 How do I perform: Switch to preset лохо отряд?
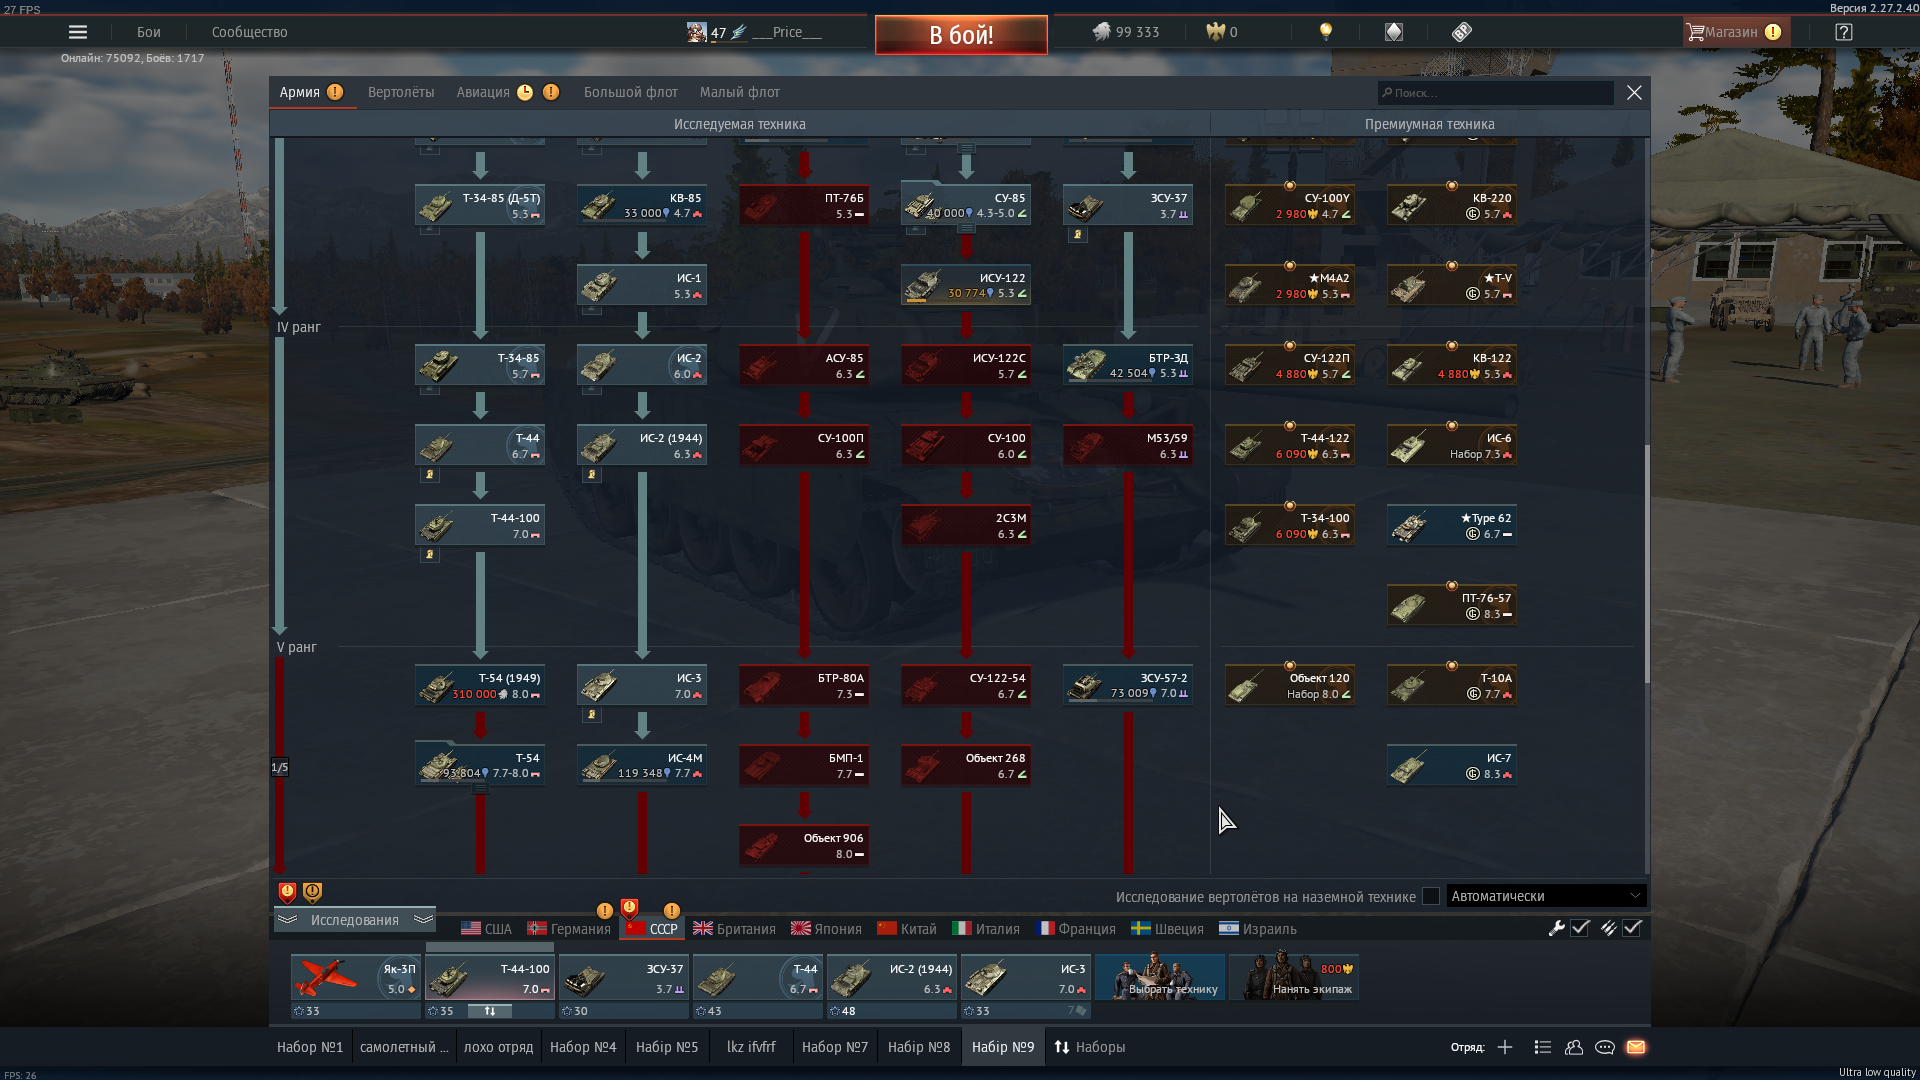click(x=498, y=1047)
